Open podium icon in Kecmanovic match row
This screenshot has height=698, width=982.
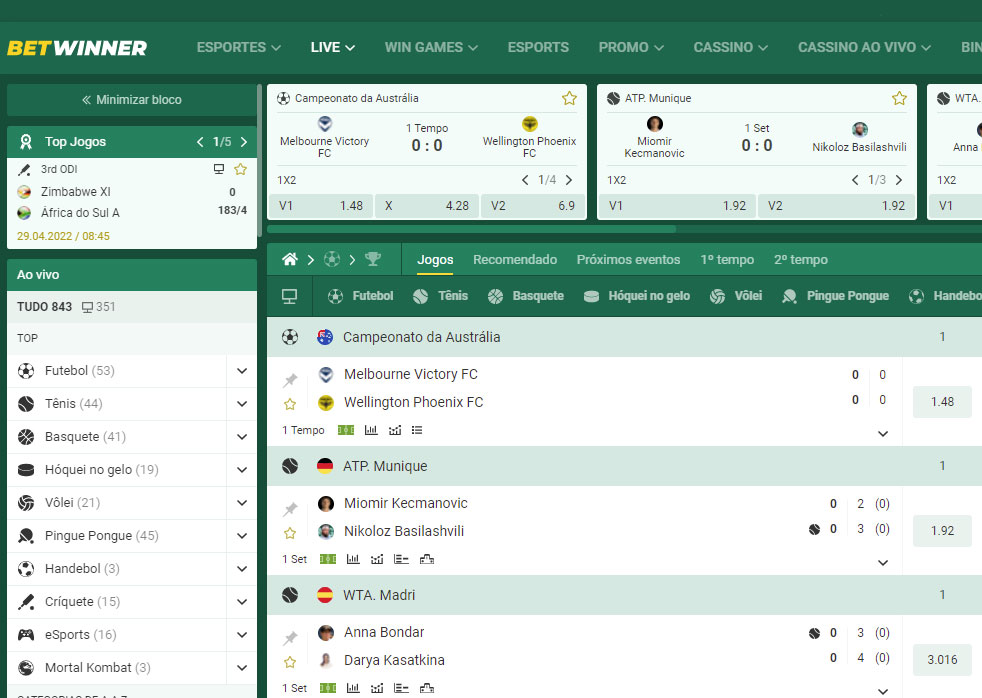click(426, 559)
